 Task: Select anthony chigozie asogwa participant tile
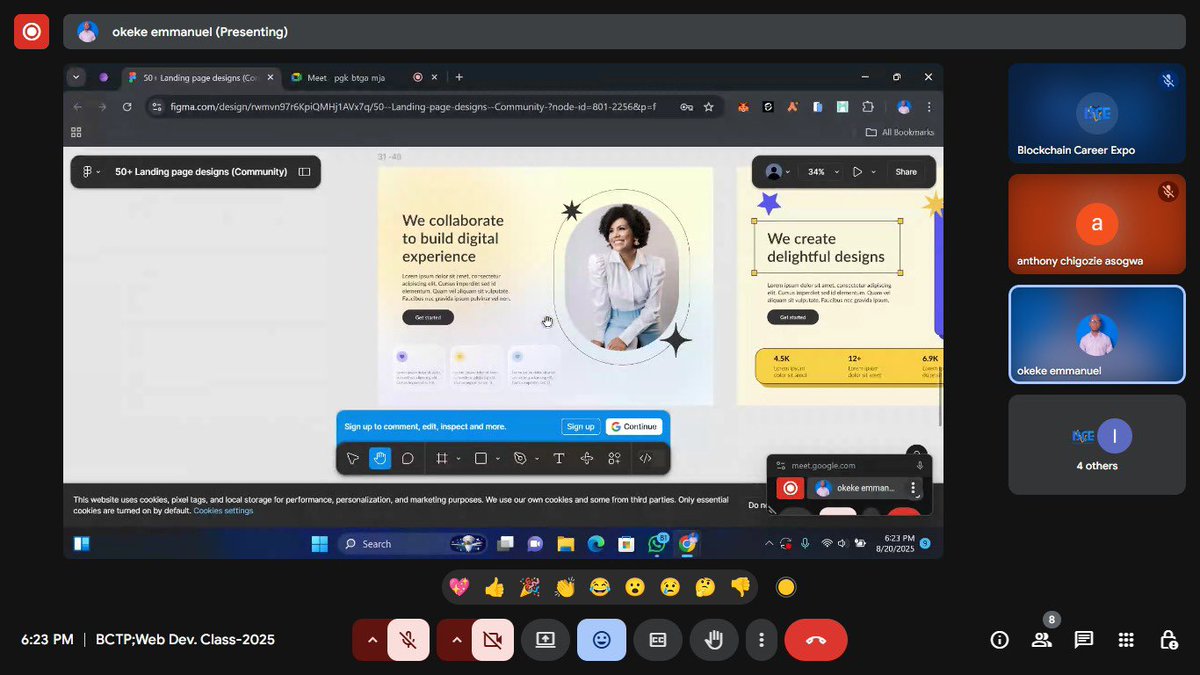[1097, 225]
